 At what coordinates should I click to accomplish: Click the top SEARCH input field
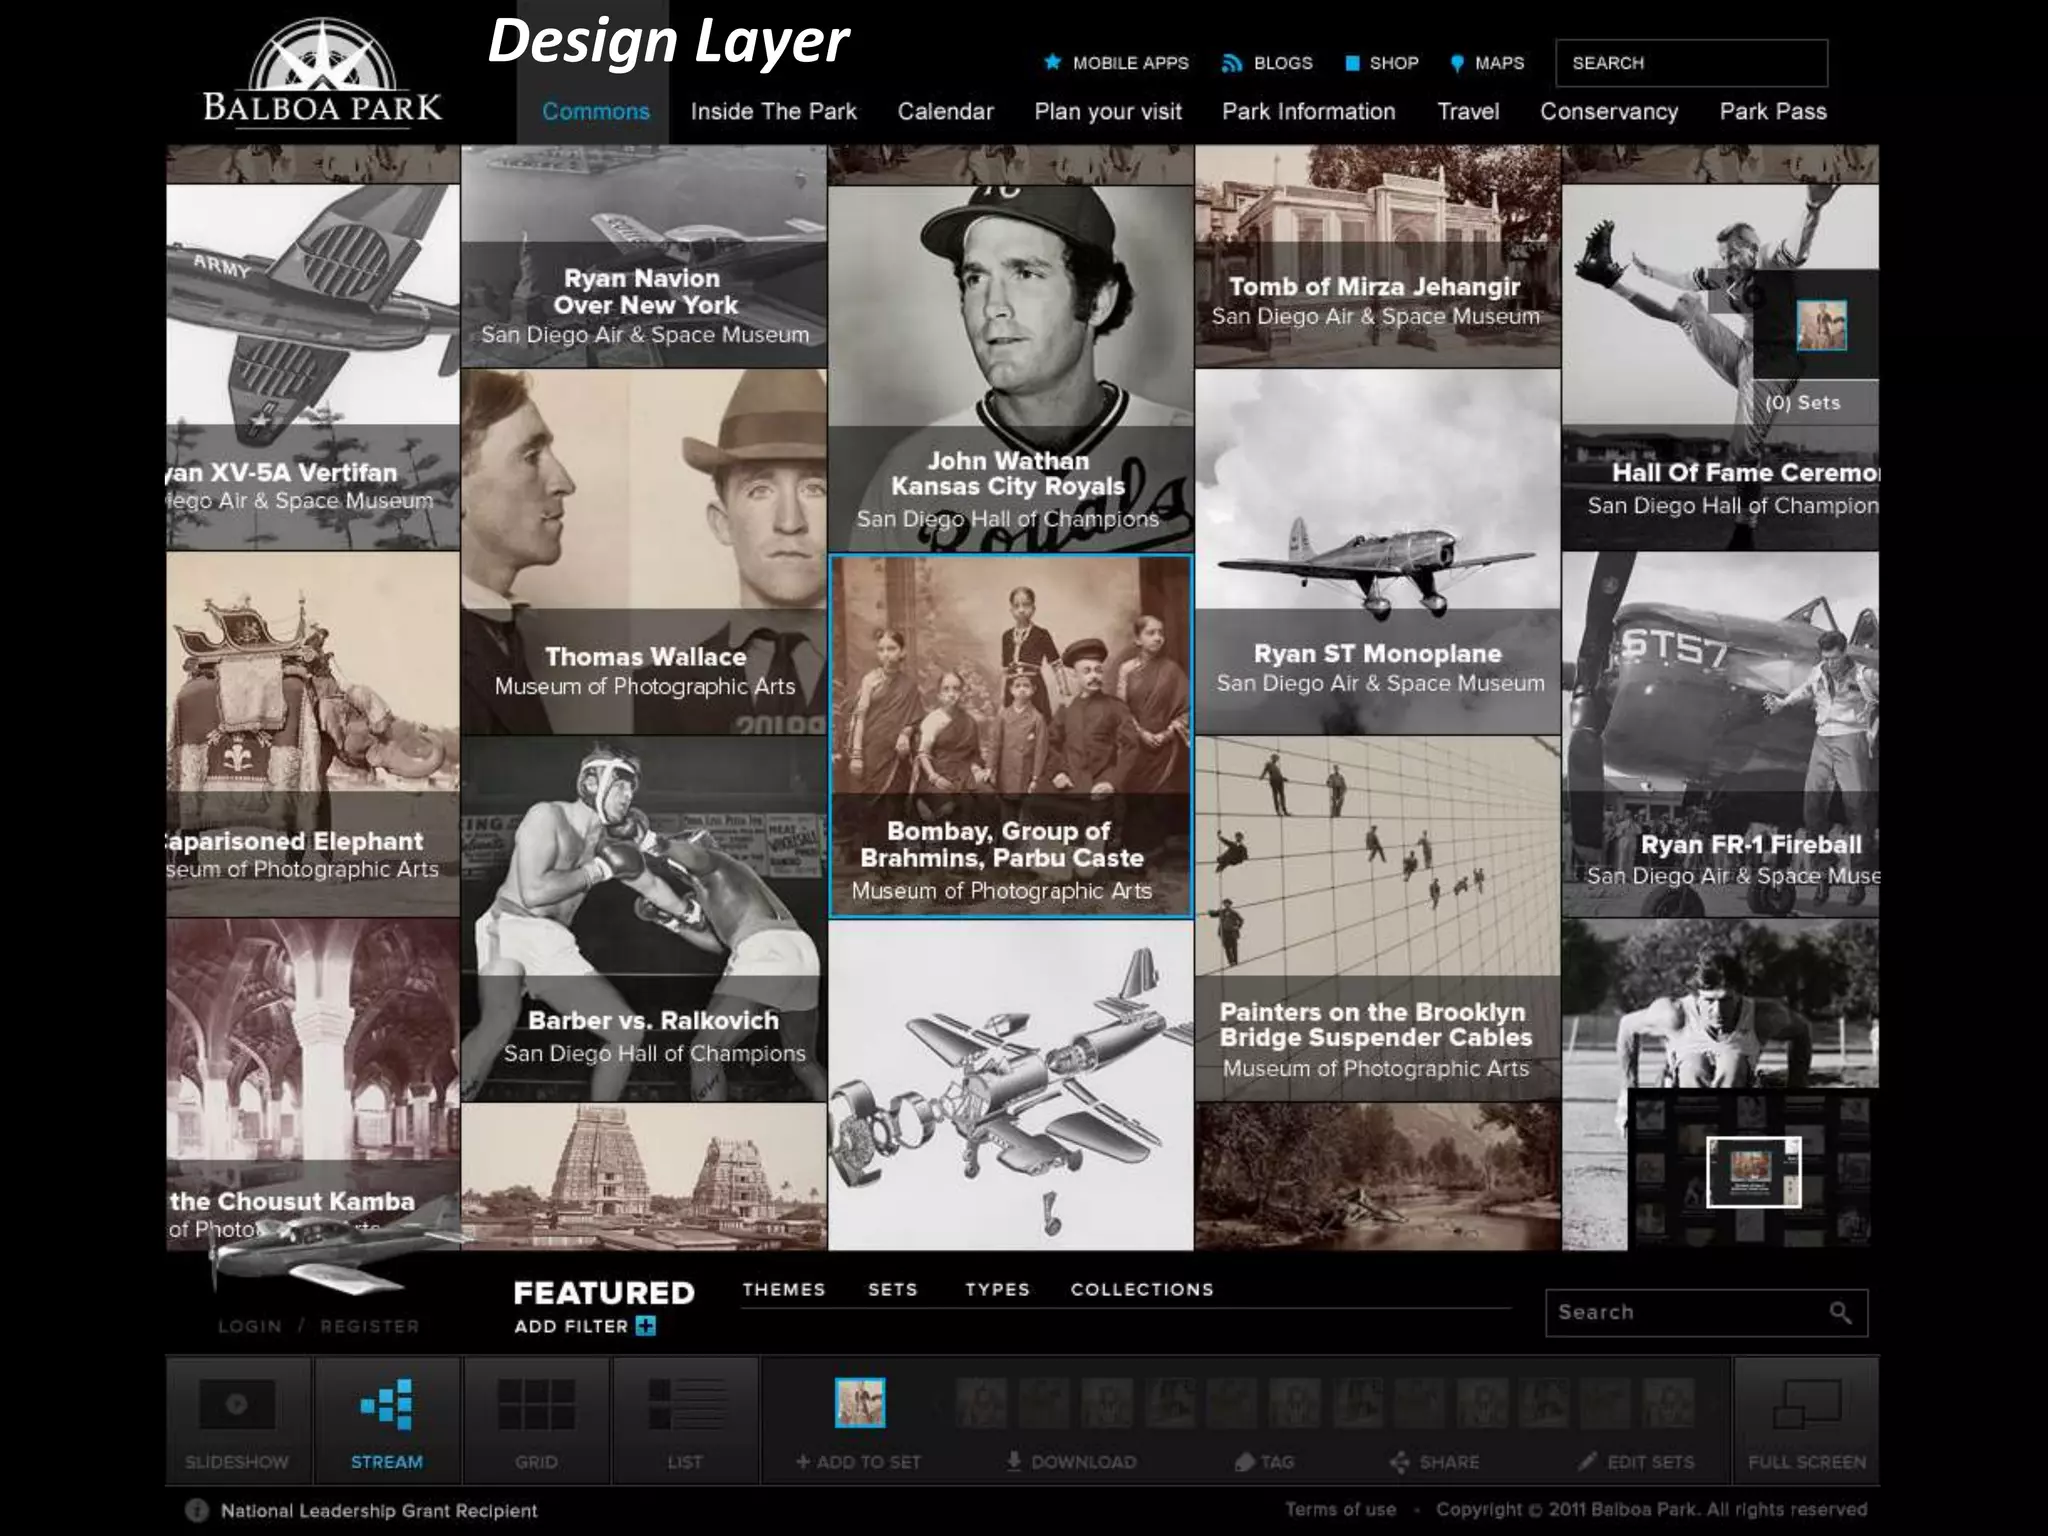pos(1691,63)
